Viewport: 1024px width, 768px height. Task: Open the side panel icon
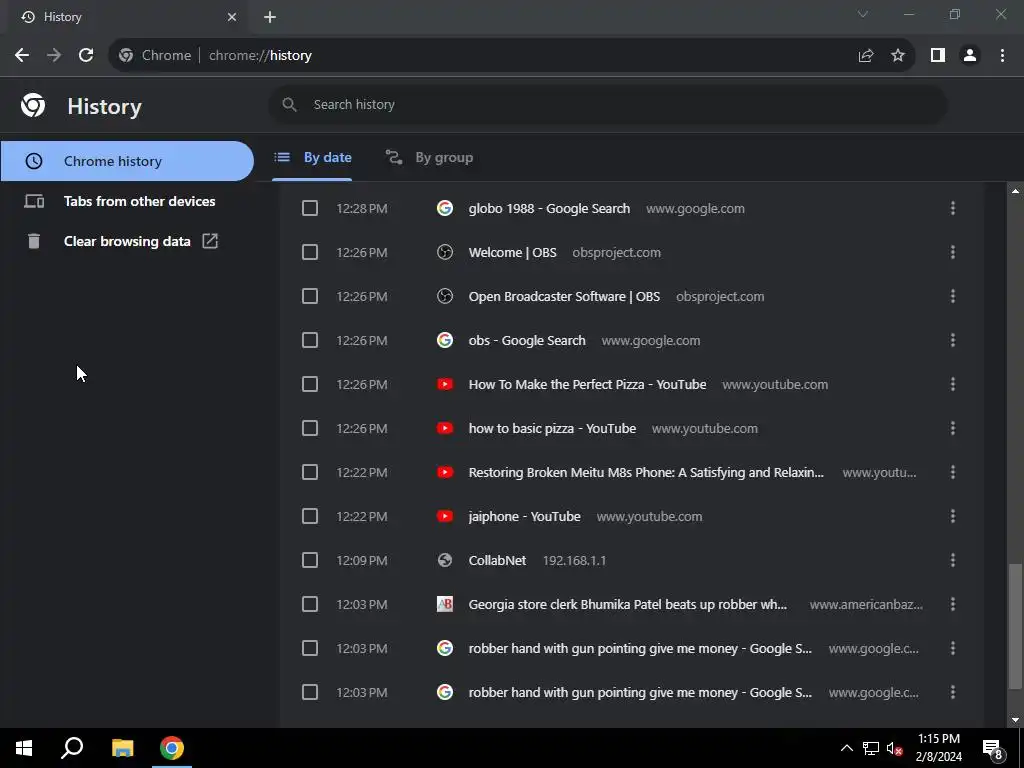point(938,56)
